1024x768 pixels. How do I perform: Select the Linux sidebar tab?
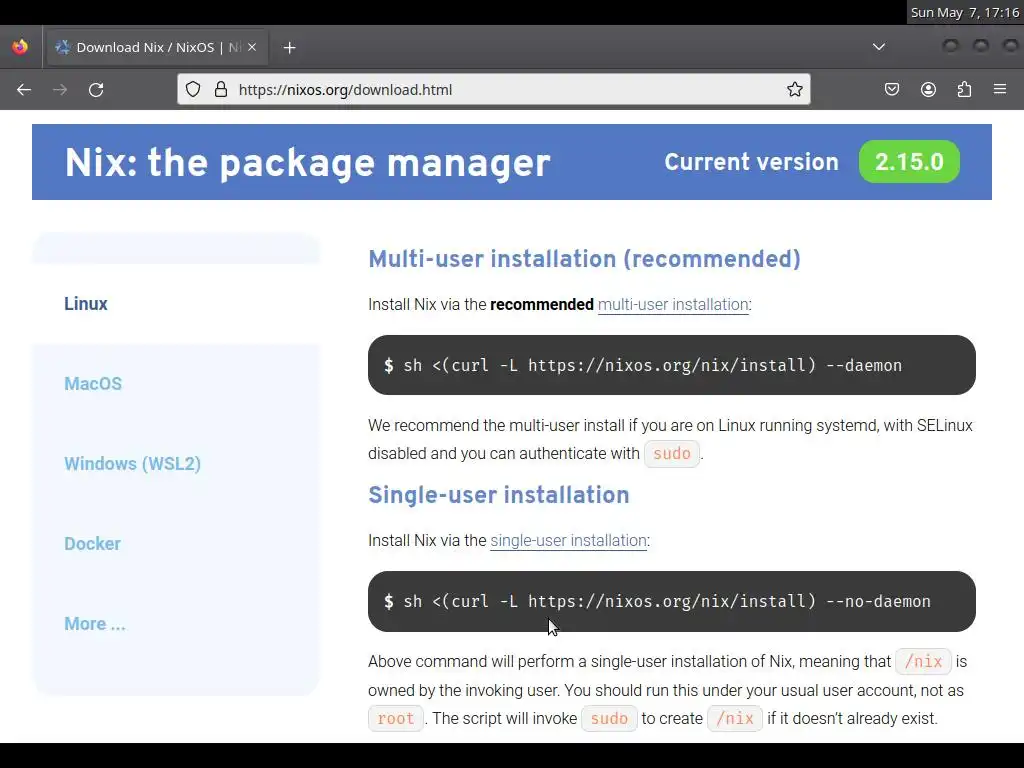86,304
